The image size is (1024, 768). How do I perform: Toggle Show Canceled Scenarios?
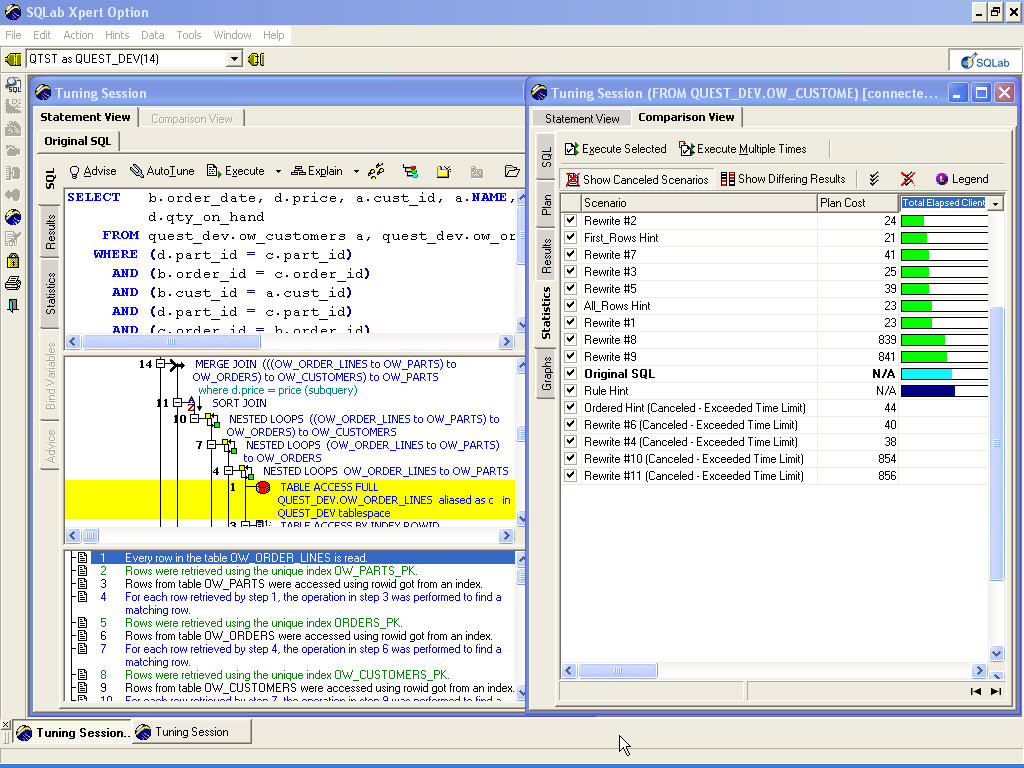[x=637, y=179]
